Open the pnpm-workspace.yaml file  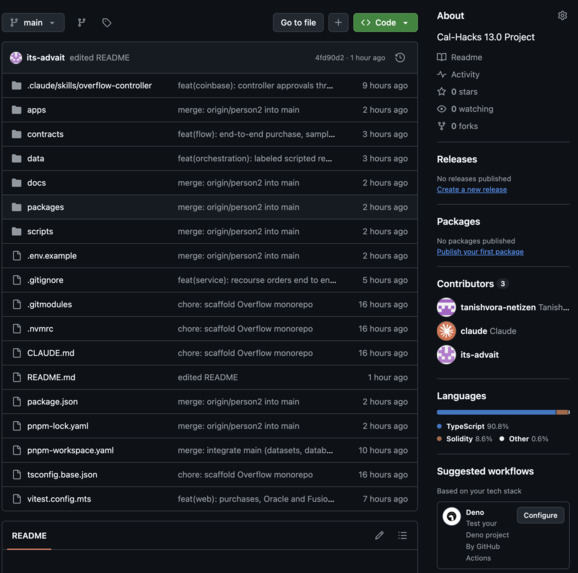(70, 451)
